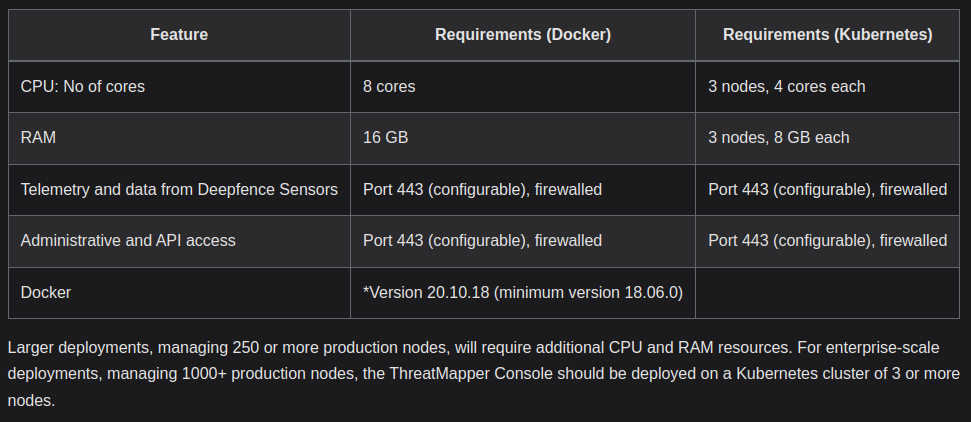Select the Administrative and API access cell

tap(179, 241)
